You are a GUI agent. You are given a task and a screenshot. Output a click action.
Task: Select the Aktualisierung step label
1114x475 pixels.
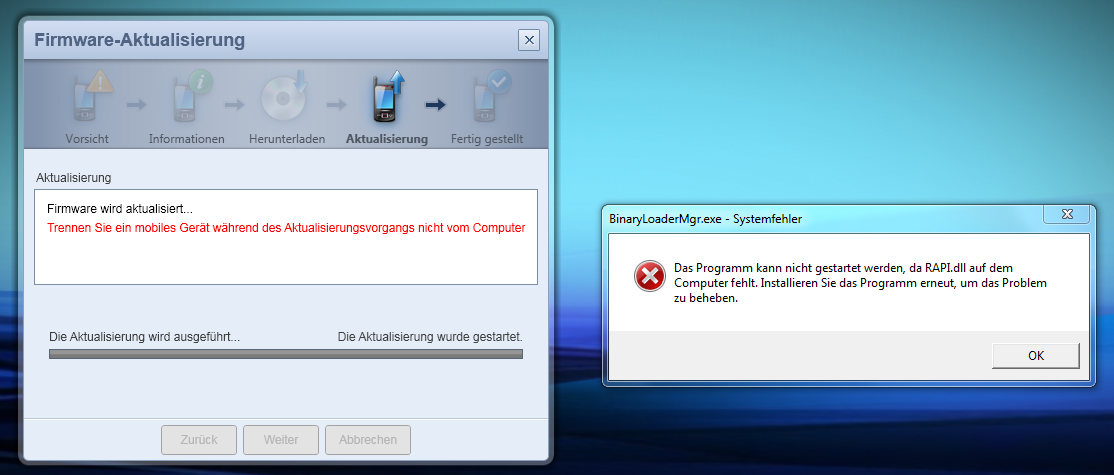tap(386, 139)
